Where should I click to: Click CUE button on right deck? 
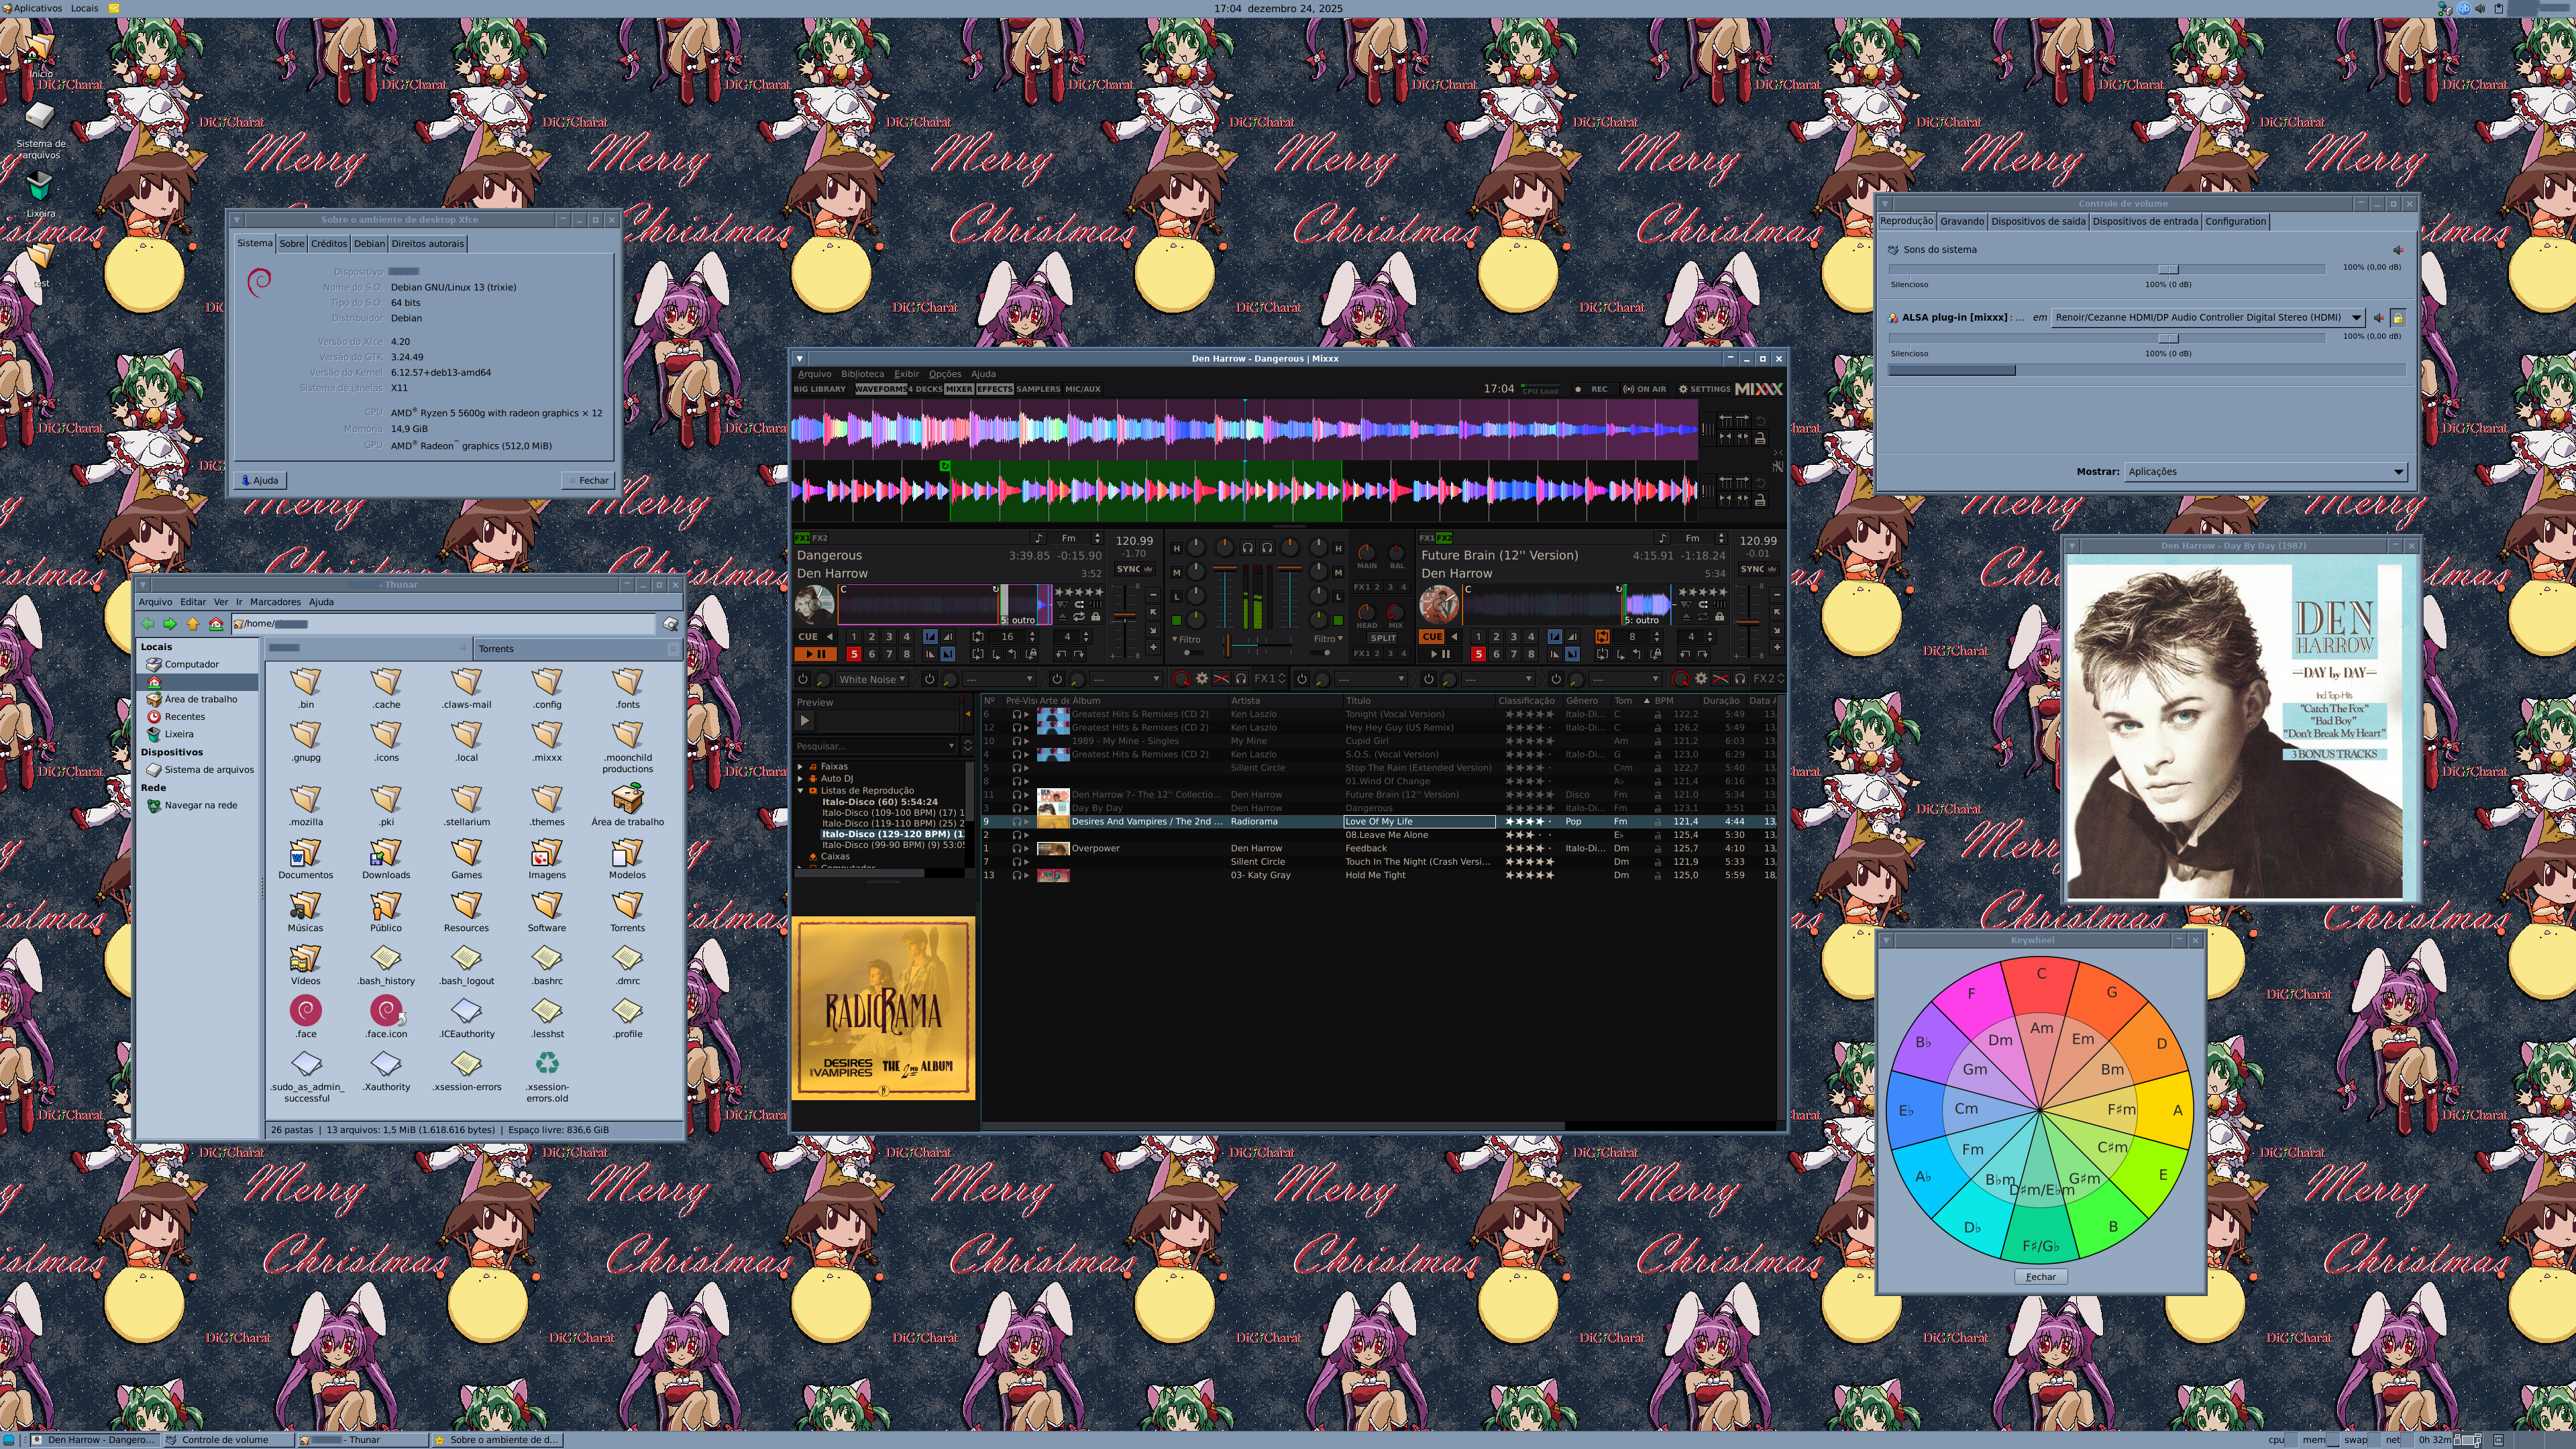click(x=1432, y=636)
